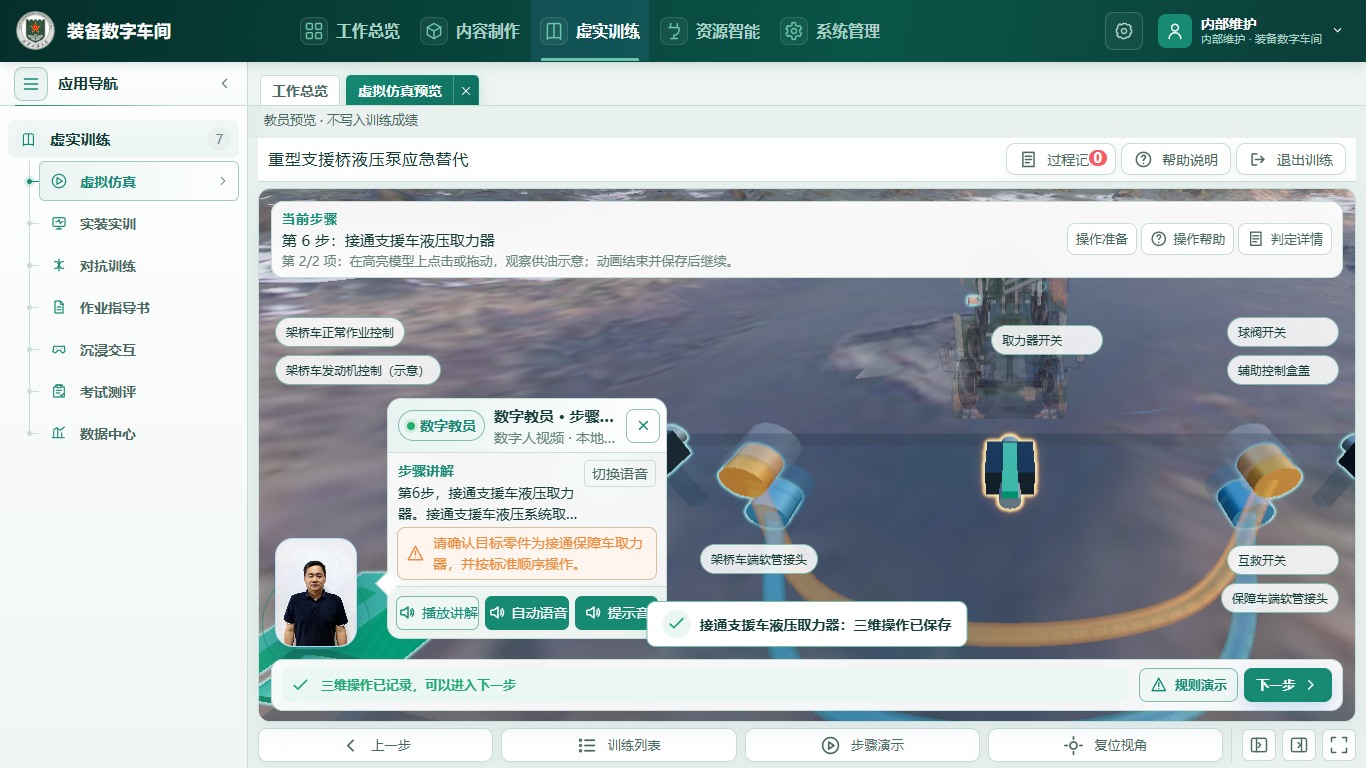Click the 退出训练 button

[1291, 160]
